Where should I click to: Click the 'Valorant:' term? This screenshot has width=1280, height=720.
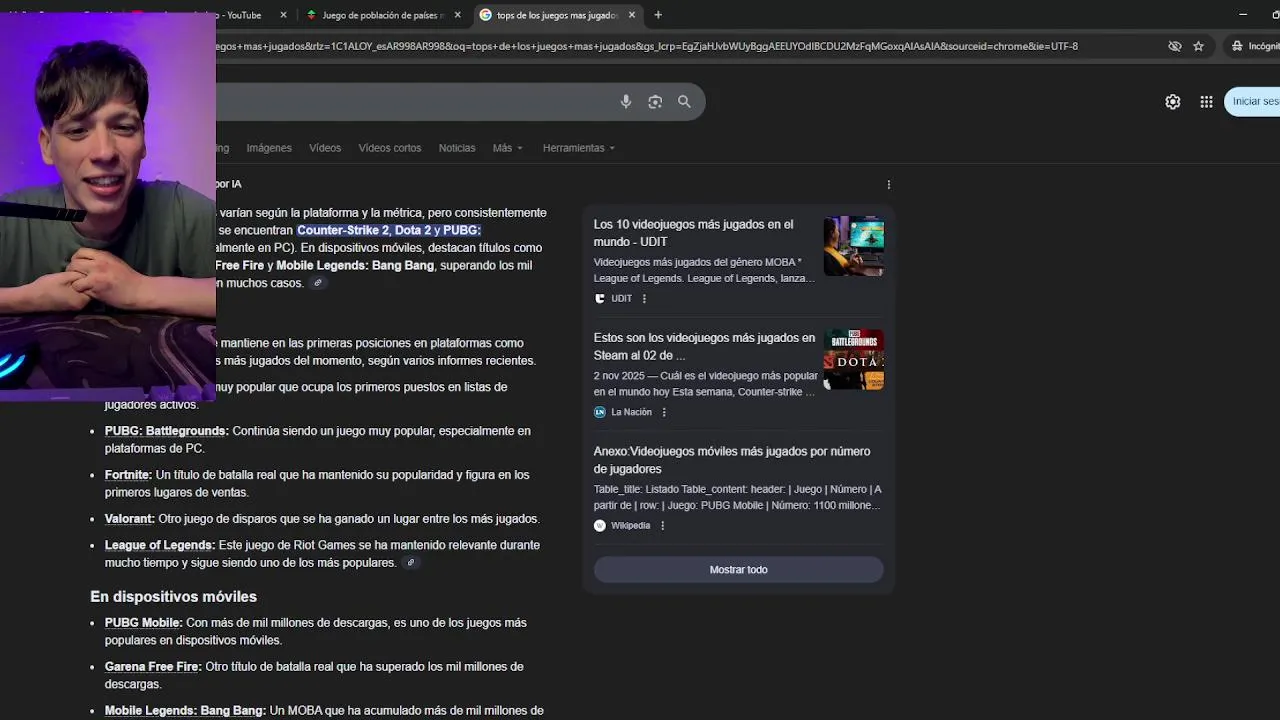click(130, 519)
